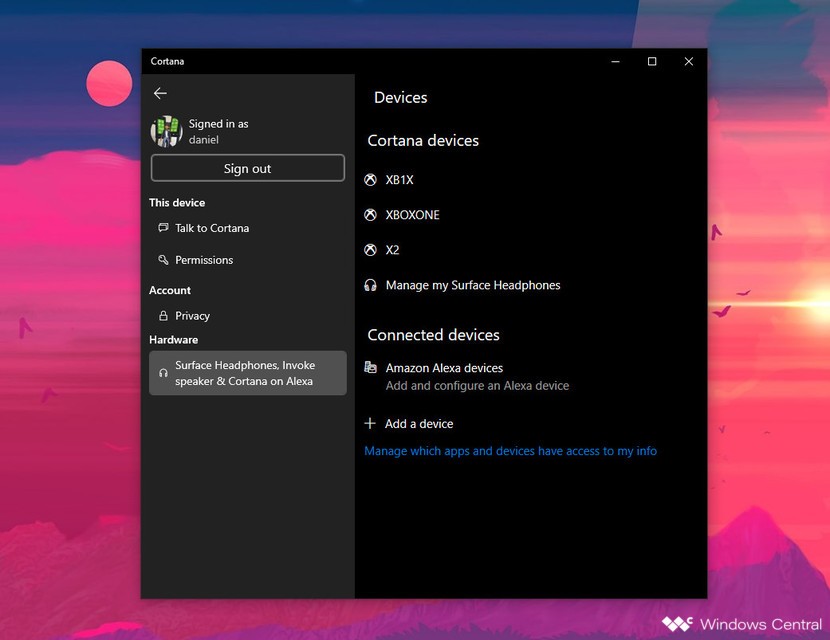This screenshot has width=830, height=640.
Task: Maximize the Cortana window
Action: click(652, 62)
